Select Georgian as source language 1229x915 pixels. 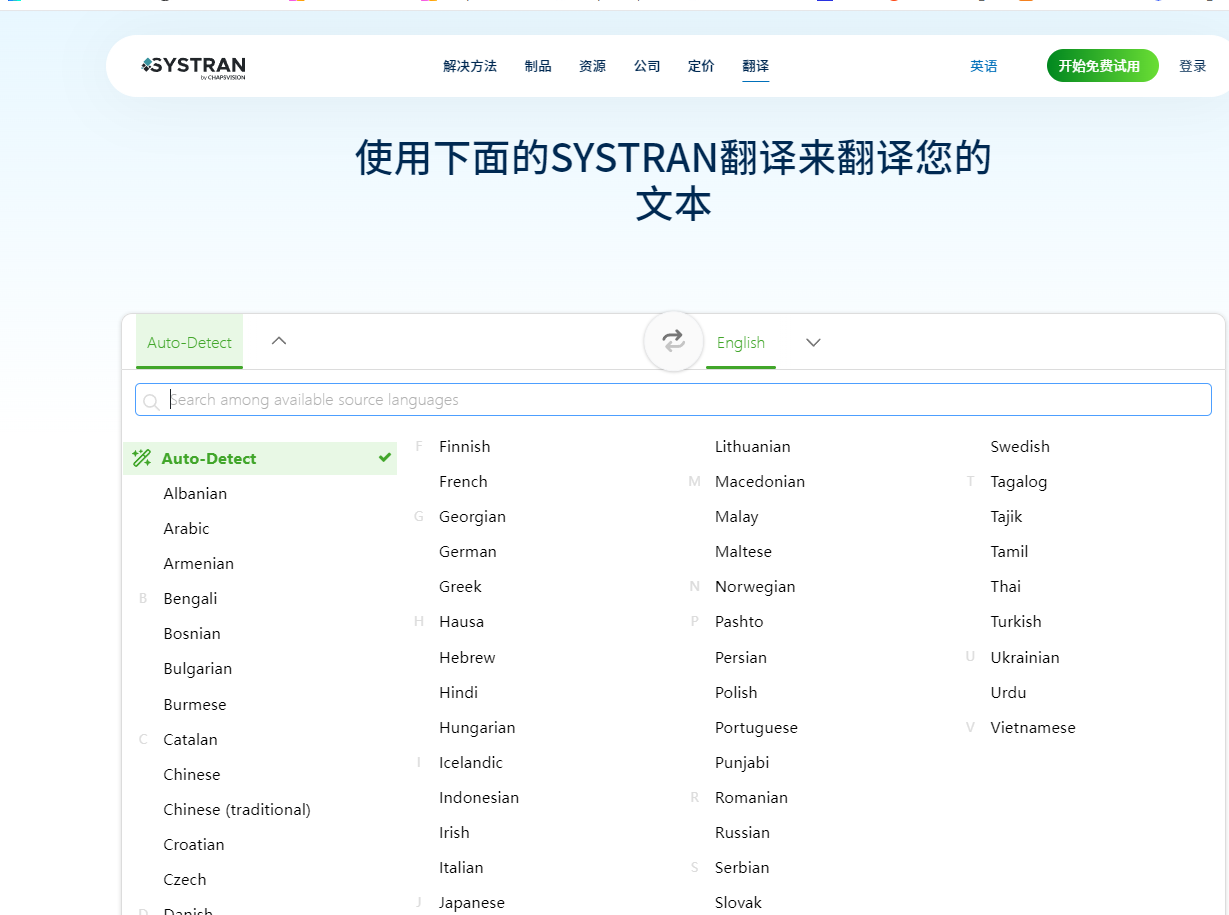click(472, 516)
